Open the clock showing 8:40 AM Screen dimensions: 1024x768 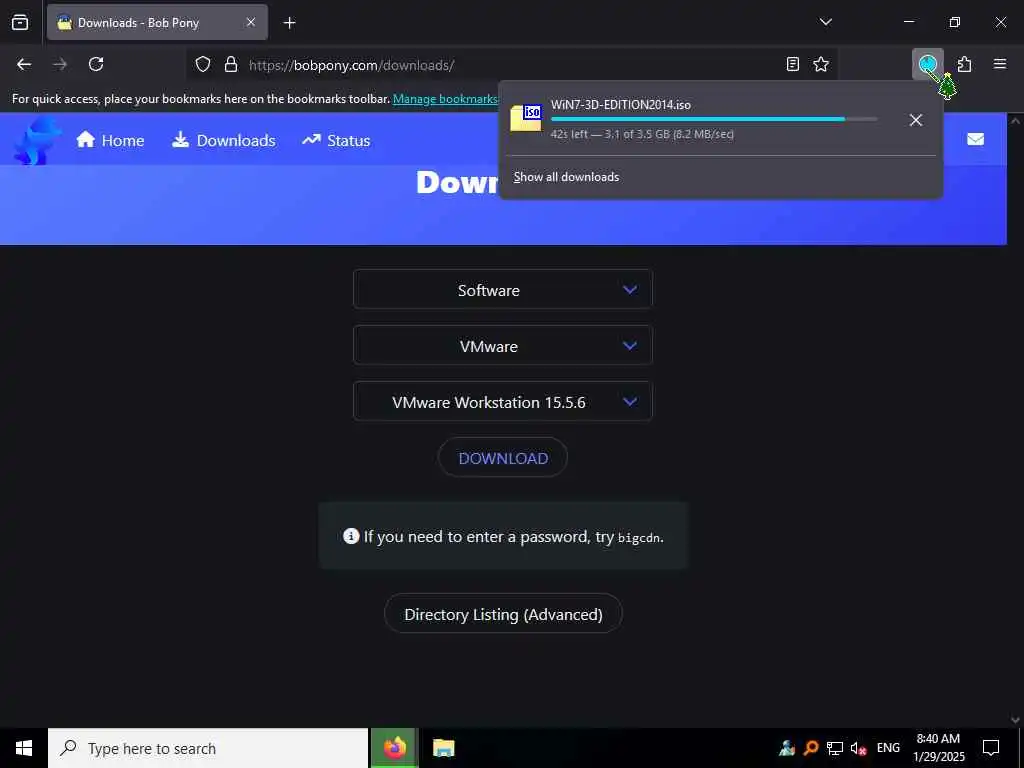coord(938,748)
